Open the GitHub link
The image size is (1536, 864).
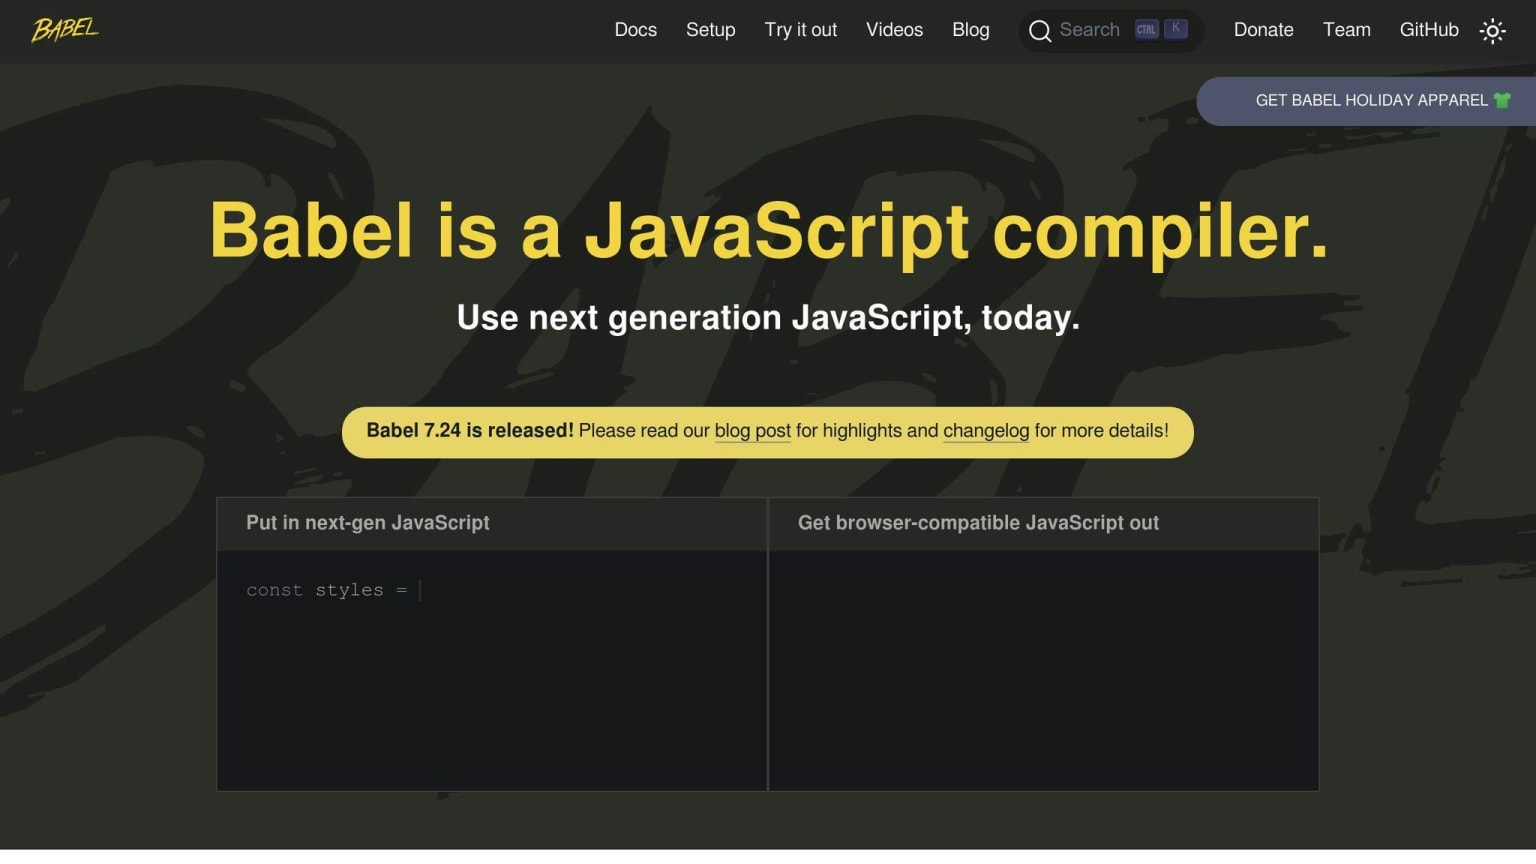[x=1429, y=30]
